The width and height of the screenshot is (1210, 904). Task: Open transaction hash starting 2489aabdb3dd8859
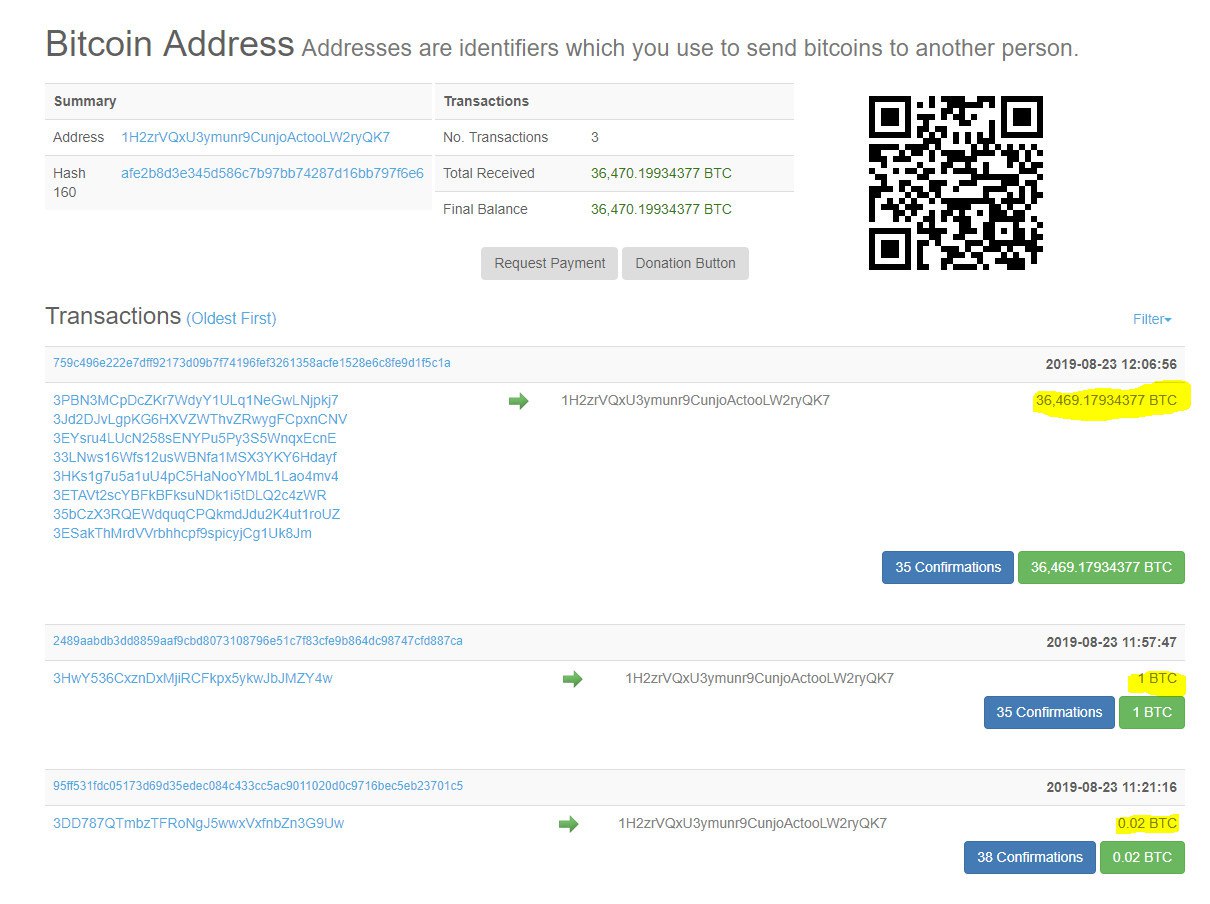click(258, 640)
